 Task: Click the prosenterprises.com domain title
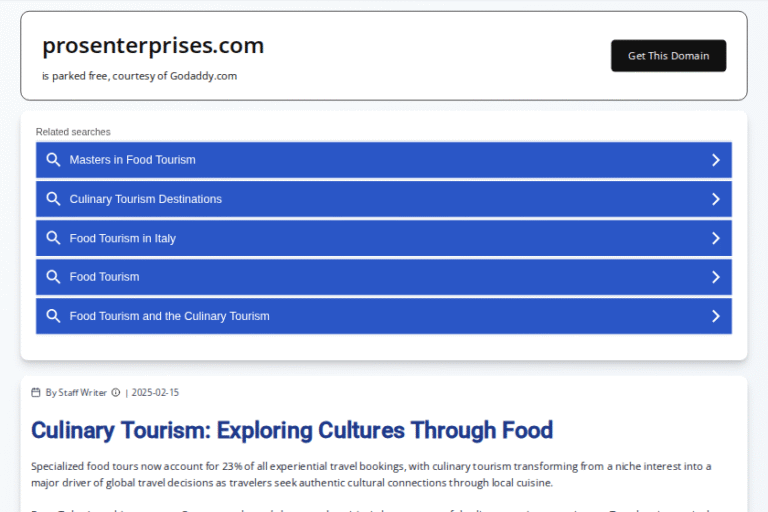[153, 46]
